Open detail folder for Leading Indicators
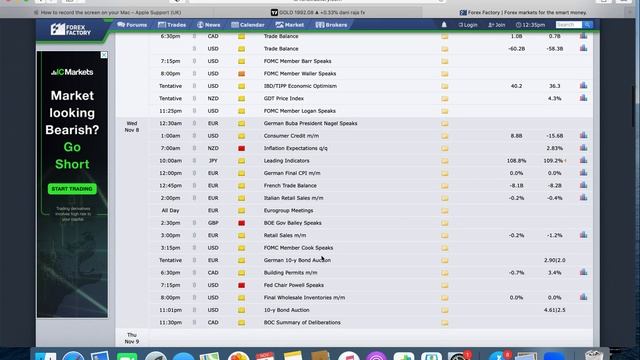 tap(444, 161)
